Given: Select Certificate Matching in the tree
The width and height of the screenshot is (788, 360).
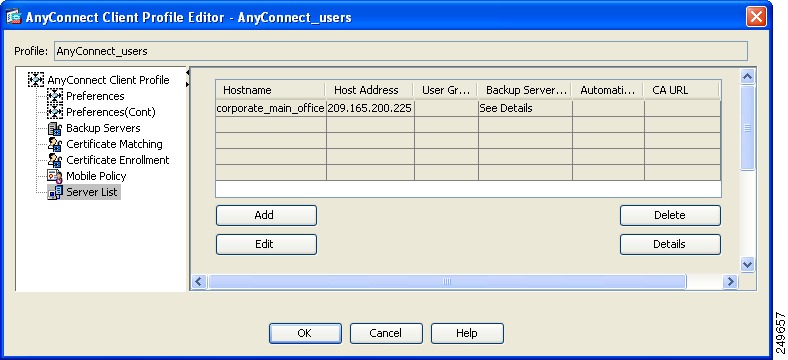Looking at the screenshot, I should click(x=114, y=144).
